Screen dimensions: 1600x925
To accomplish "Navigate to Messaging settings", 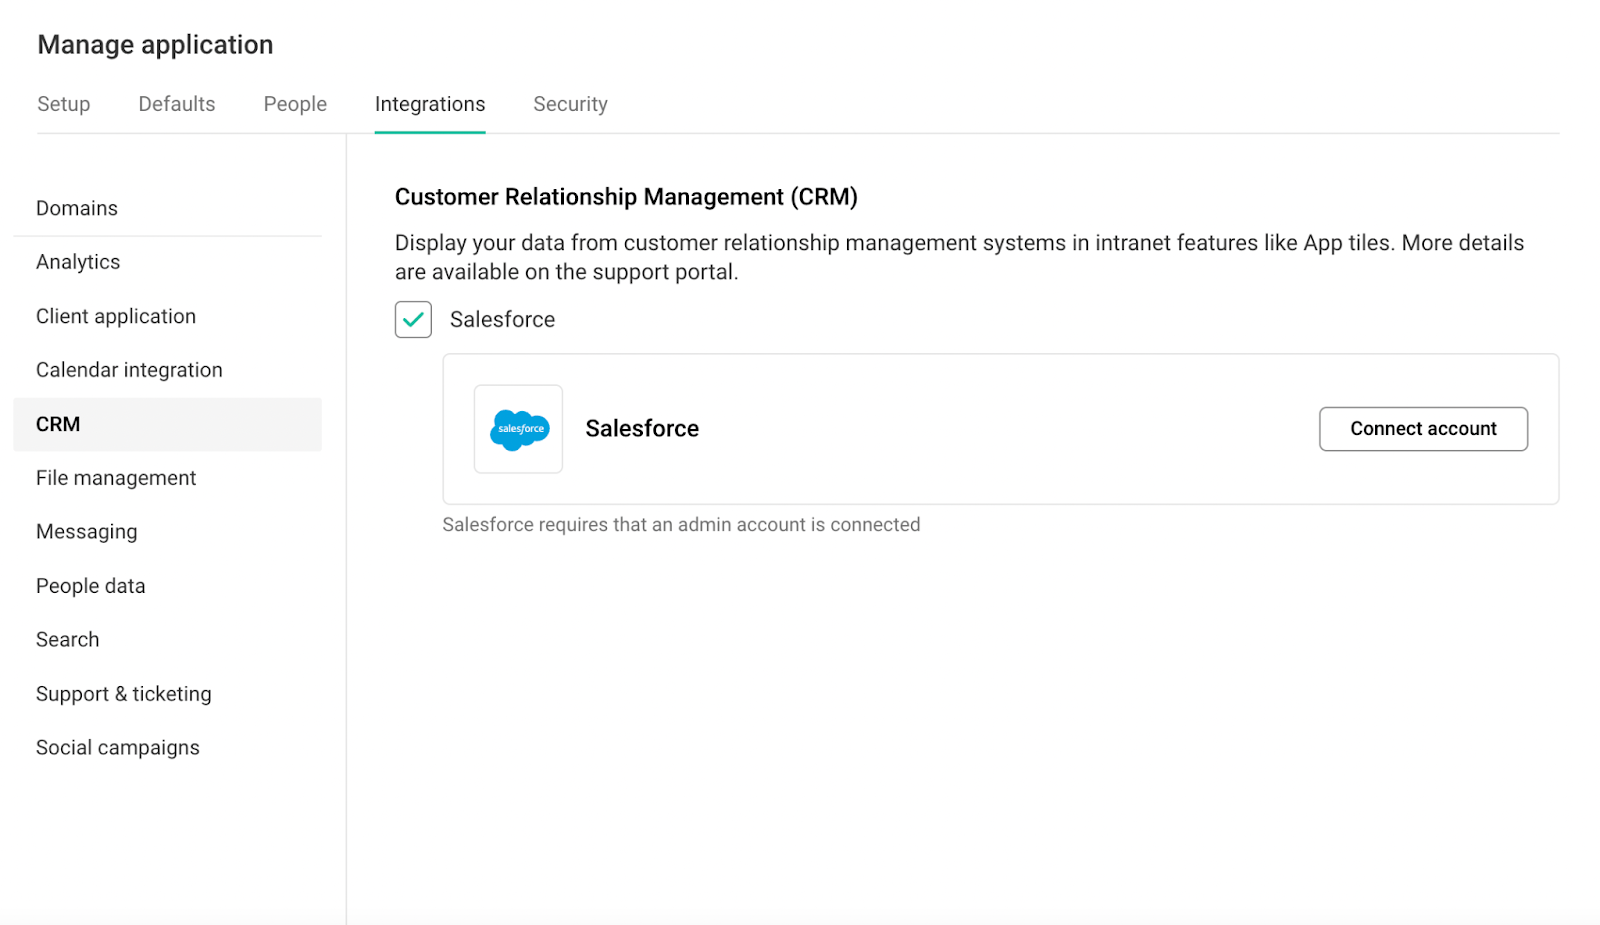I will coord(86,531).
